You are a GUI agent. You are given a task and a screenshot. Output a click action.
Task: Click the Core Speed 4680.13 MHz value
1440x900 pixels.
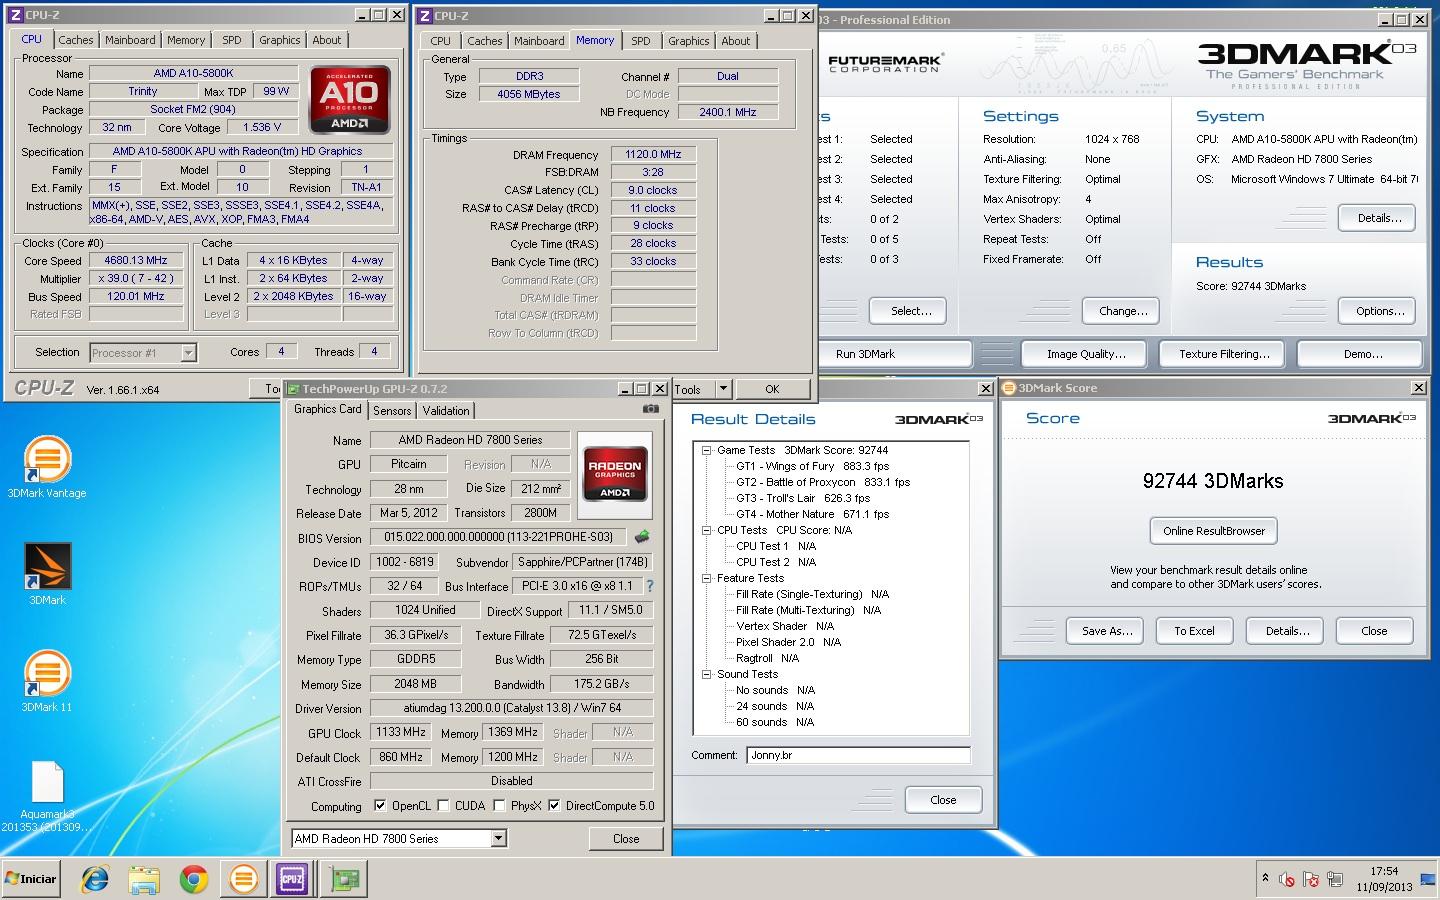(136, 260)
